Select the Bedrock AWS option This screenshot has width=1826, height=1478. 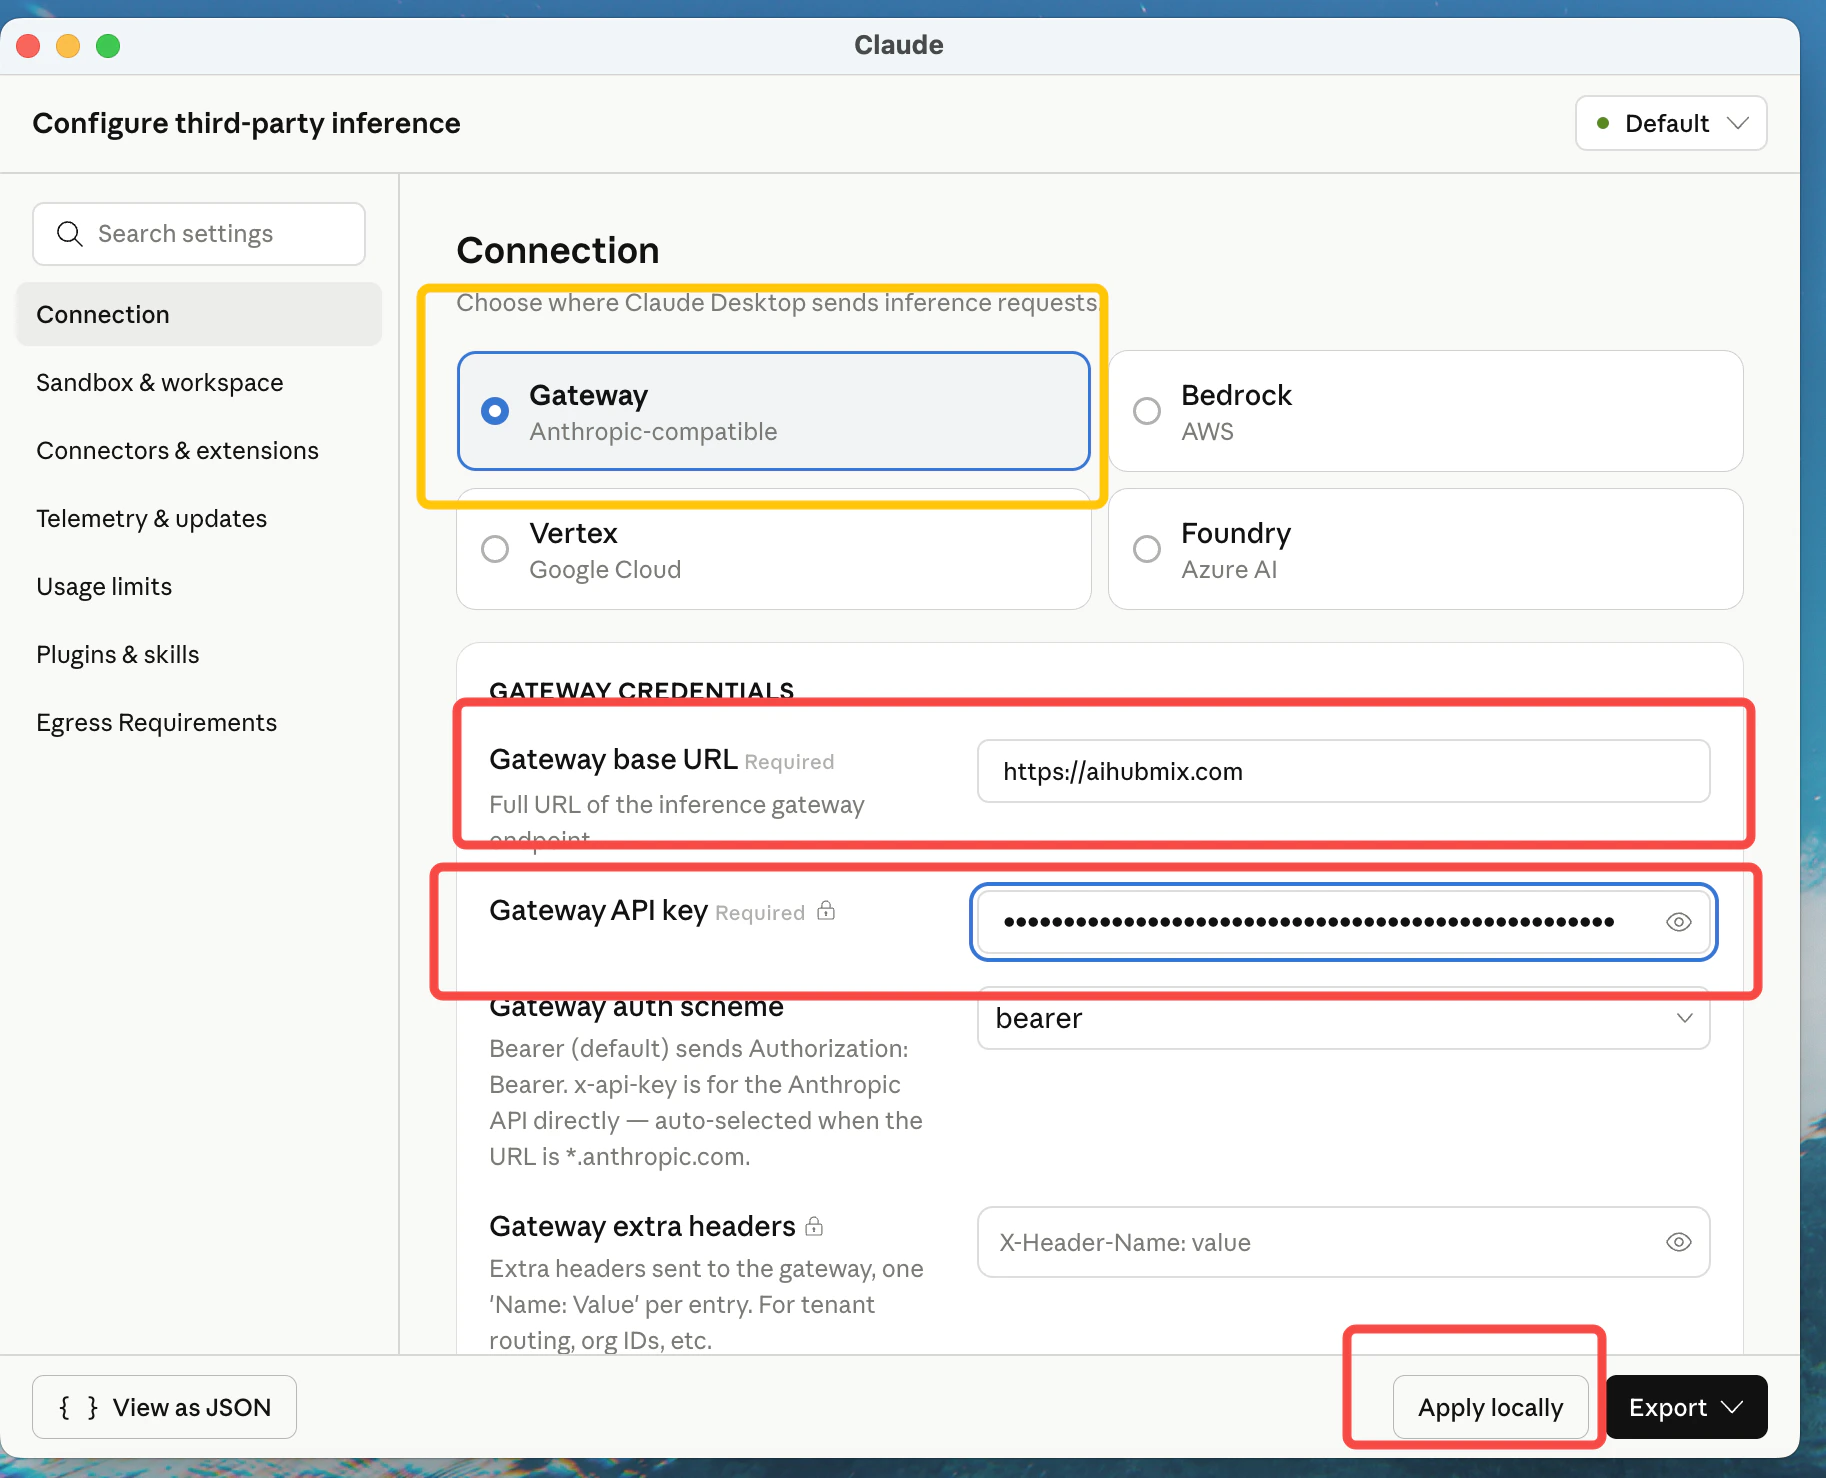click(x=1425, y=411)
